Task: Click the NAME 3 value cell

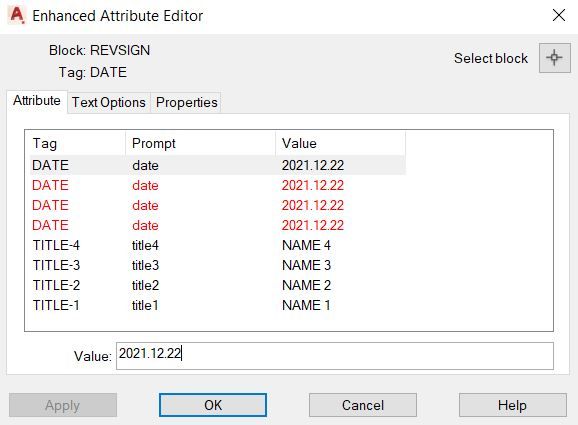Action: [306, 265]
